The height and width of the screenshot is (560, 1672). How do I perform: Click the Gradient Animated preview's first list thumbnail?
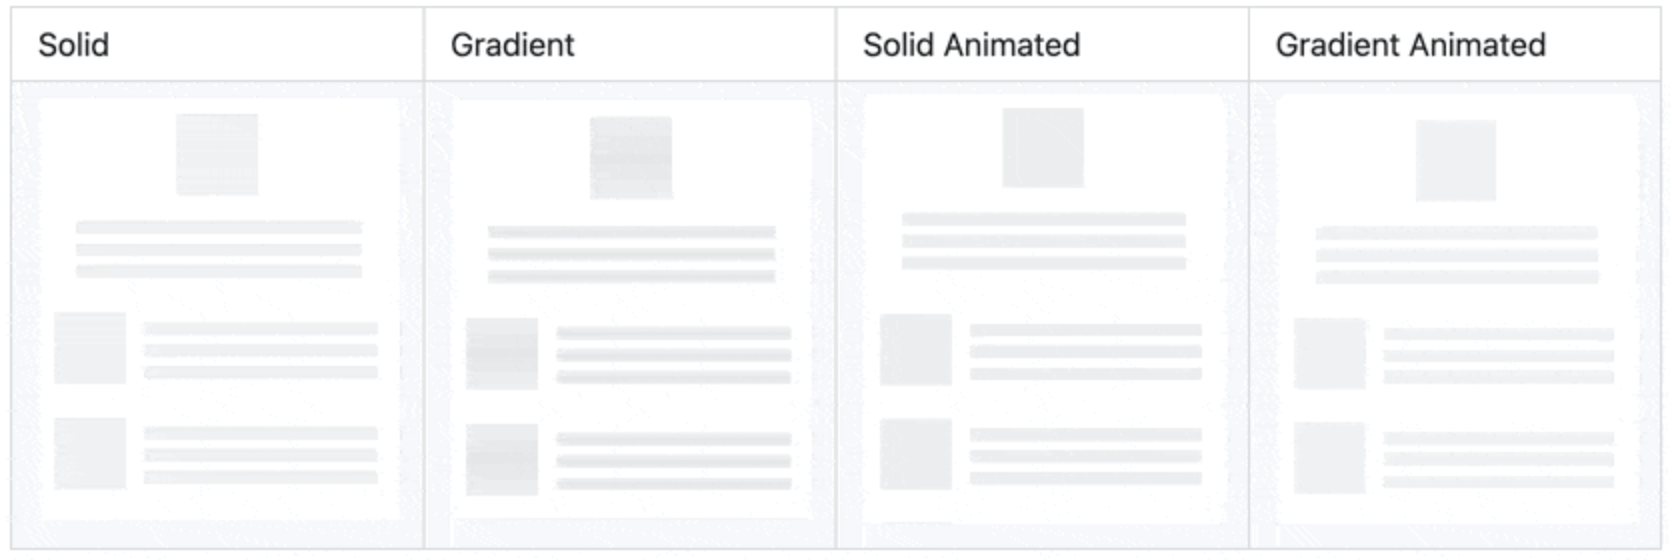[x=1330, y=354]
